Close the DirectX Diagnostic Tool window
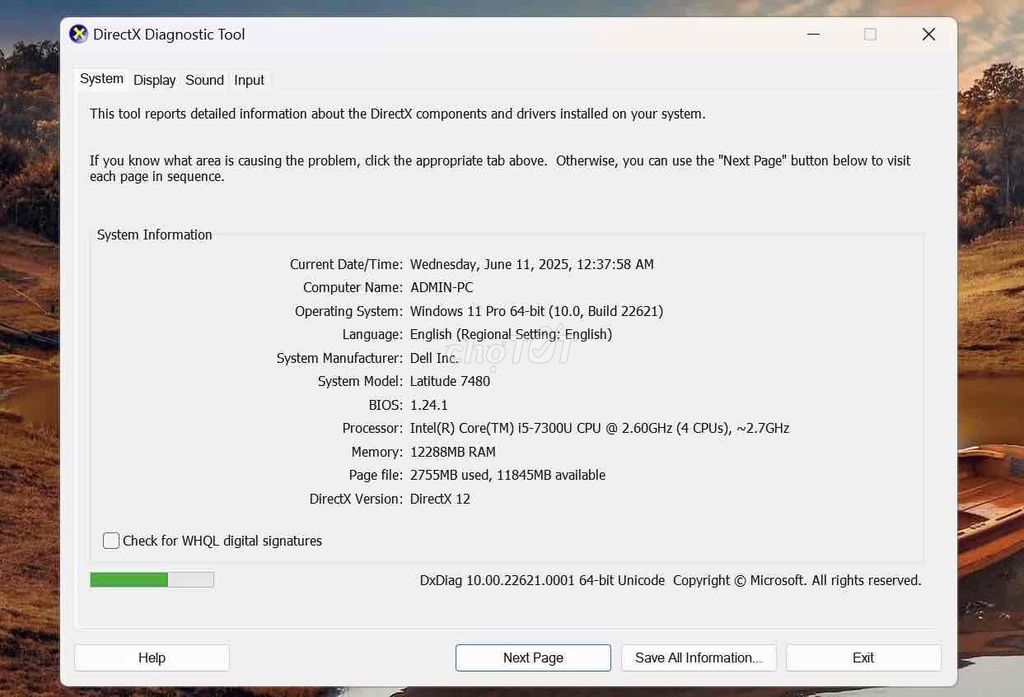This screenshot has width=1024, height=697. click(x=928, y=34)
